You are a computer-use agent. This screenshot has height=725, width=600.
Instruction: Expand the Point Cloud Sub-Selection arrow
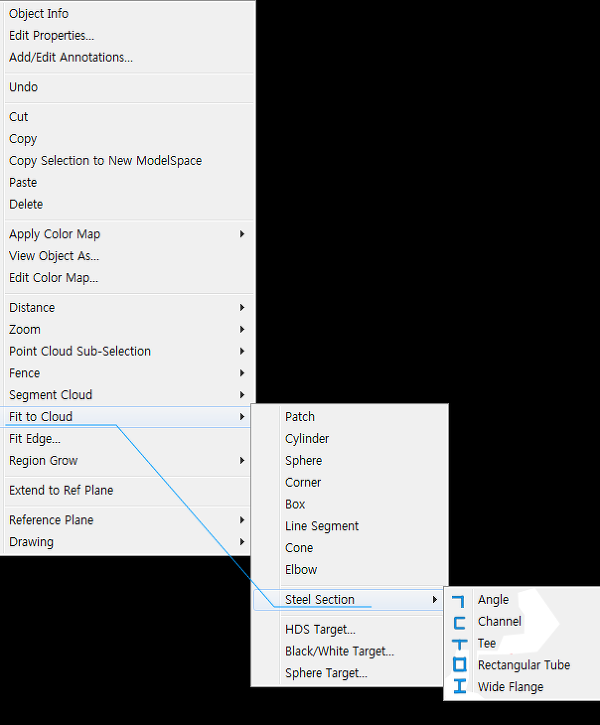click(x=242, y=351)
